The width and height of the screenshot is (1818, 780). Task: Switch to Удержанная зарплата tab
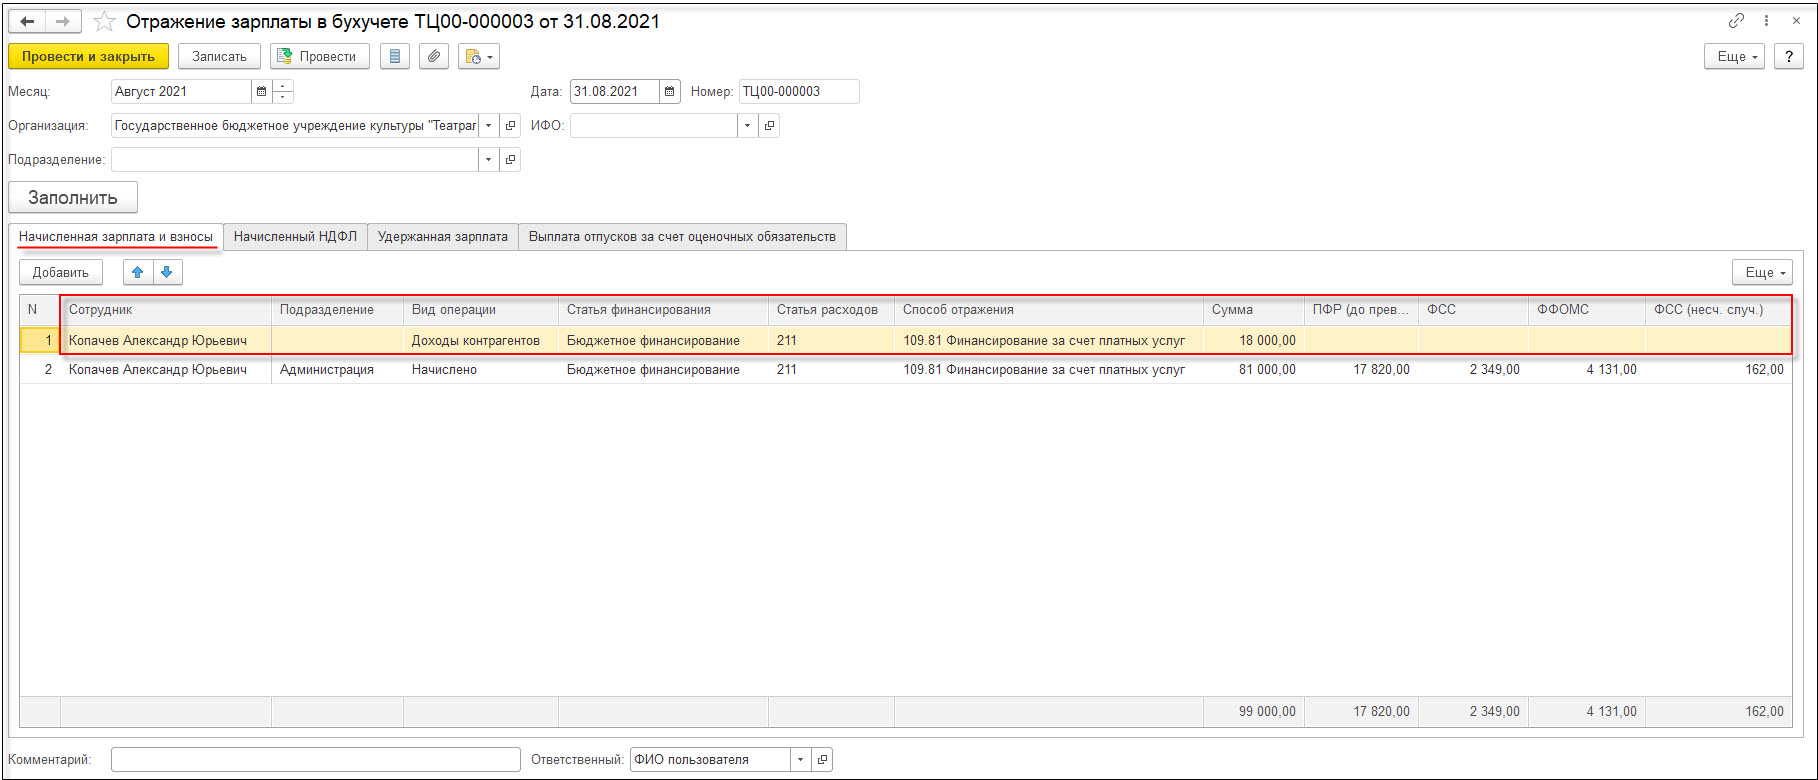(443, 237)
